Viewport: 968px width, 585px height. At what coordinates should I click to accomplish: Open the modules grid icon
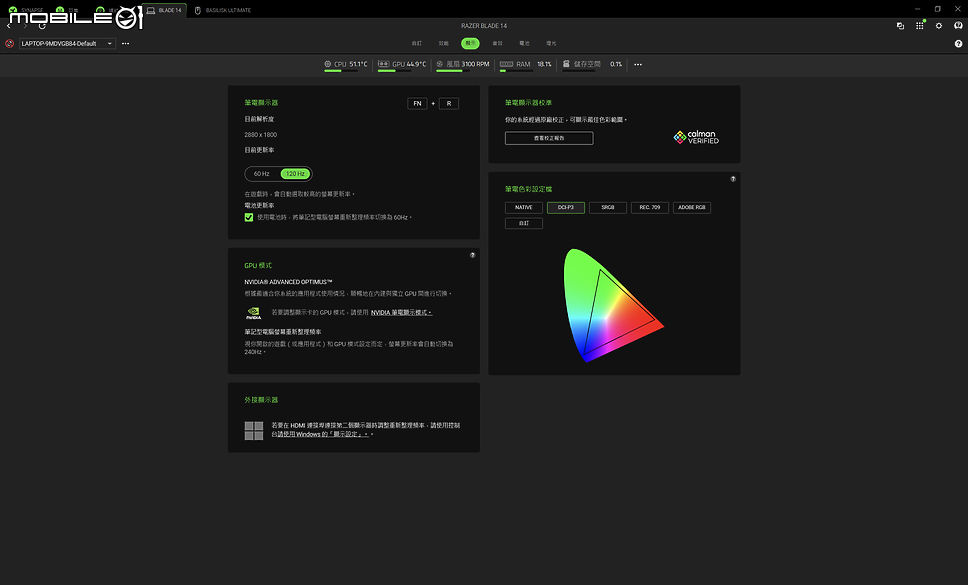coord(920,26)
